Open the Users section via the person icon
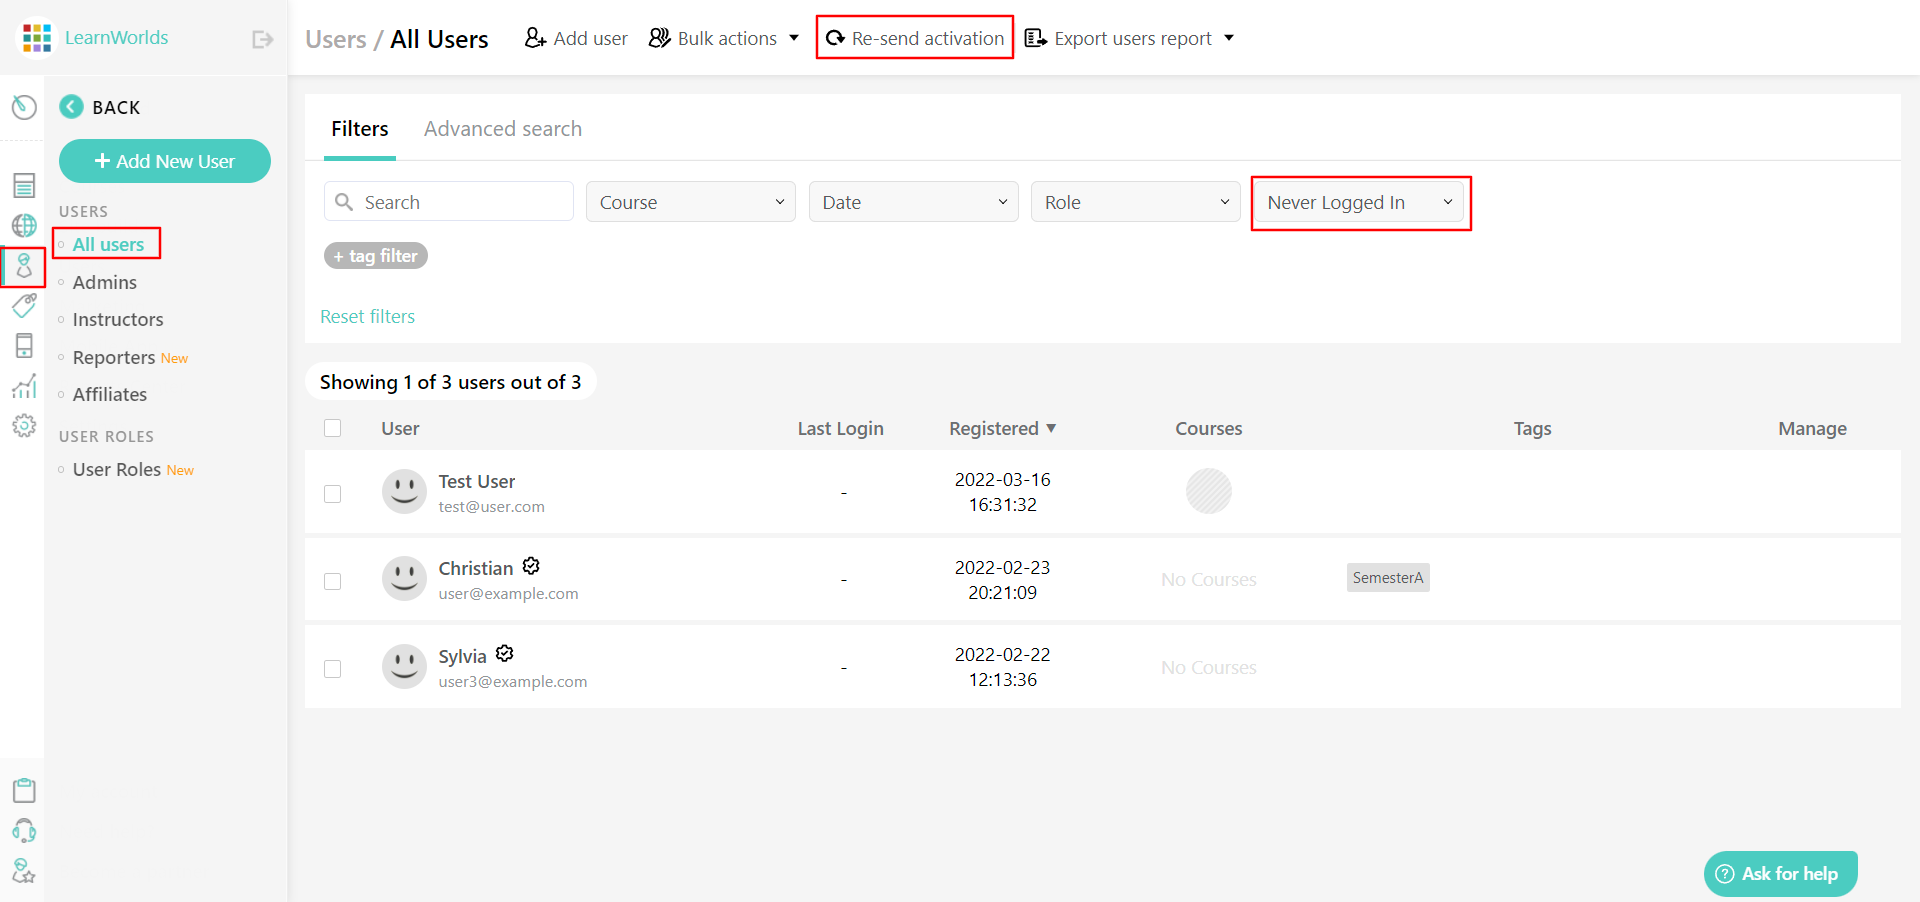Image resolution: width=1920 pixels, height=902 pixels. 24,266
